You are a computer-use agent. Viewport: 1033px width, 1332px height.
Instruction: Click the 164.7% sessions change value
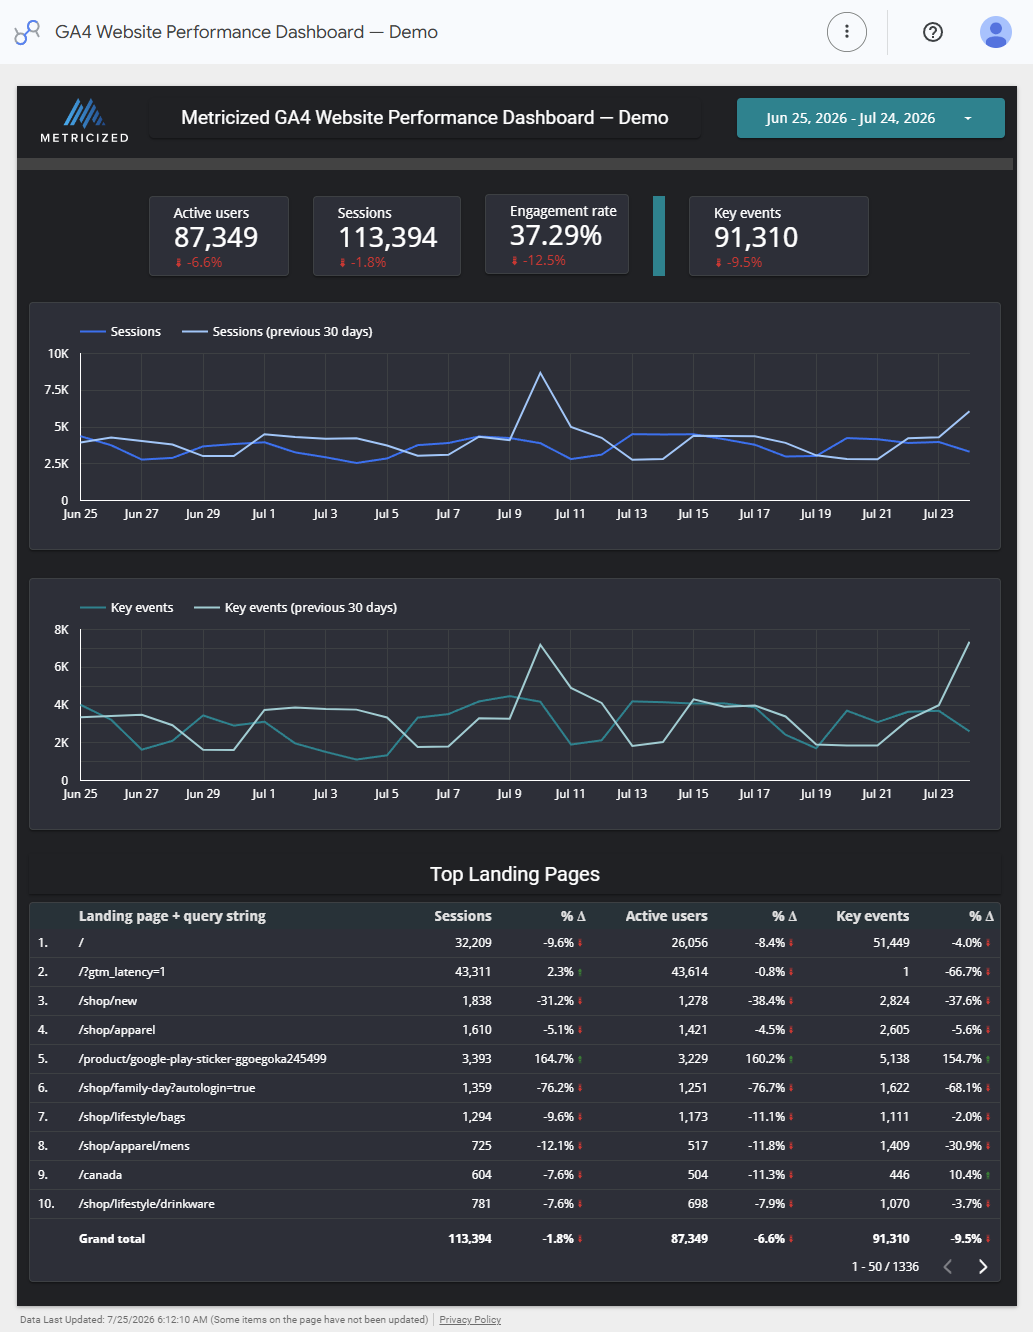coord(554,1059)
